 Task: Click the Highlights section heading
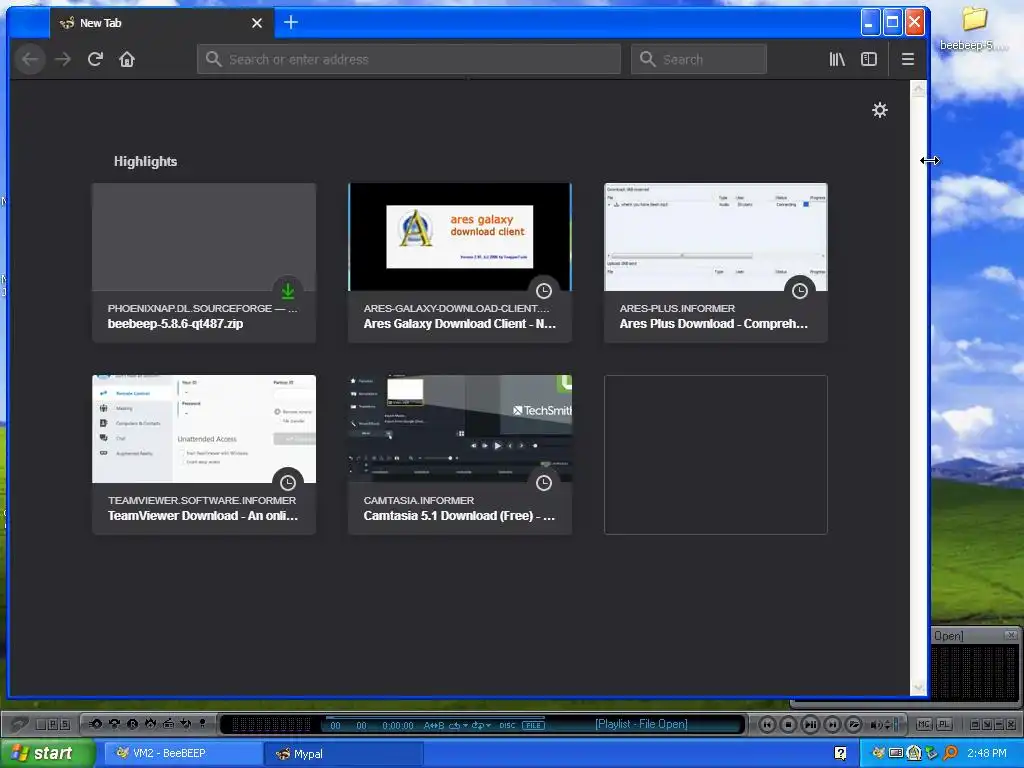[x=146, y=161]
